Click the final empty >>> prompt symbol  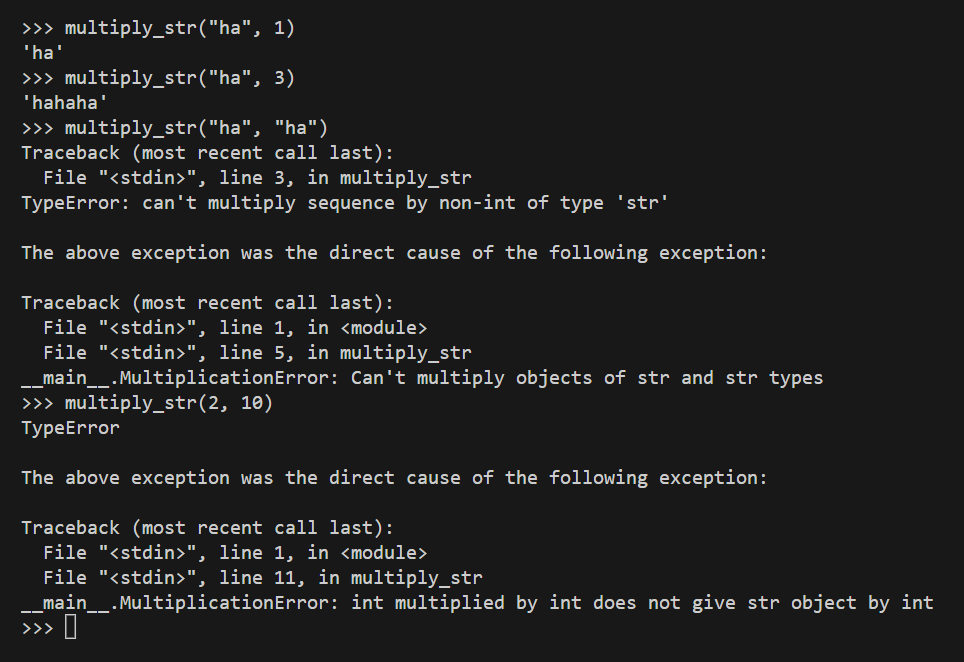(x=37, y=628)
